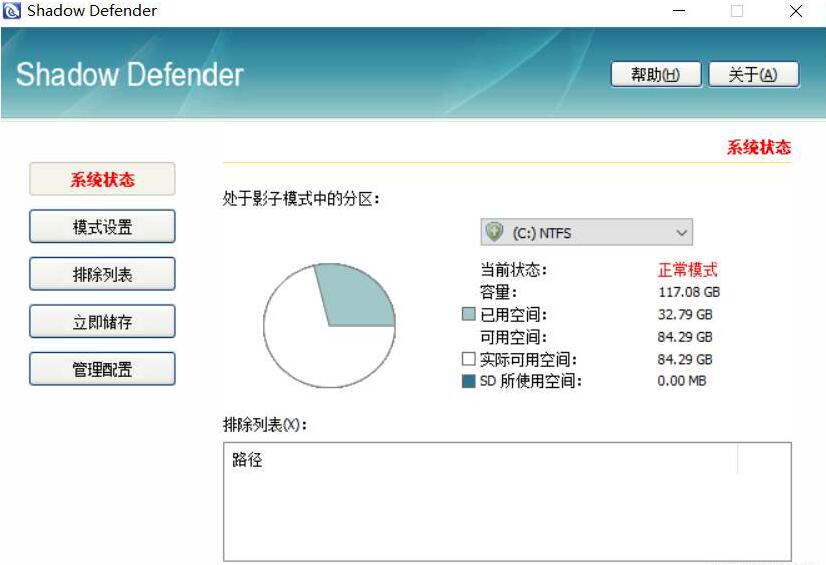The height and width of the screenshot is (565, 826).
Task: Click the Shadow Defender title bar icon
Action: (x=12, y=12)
